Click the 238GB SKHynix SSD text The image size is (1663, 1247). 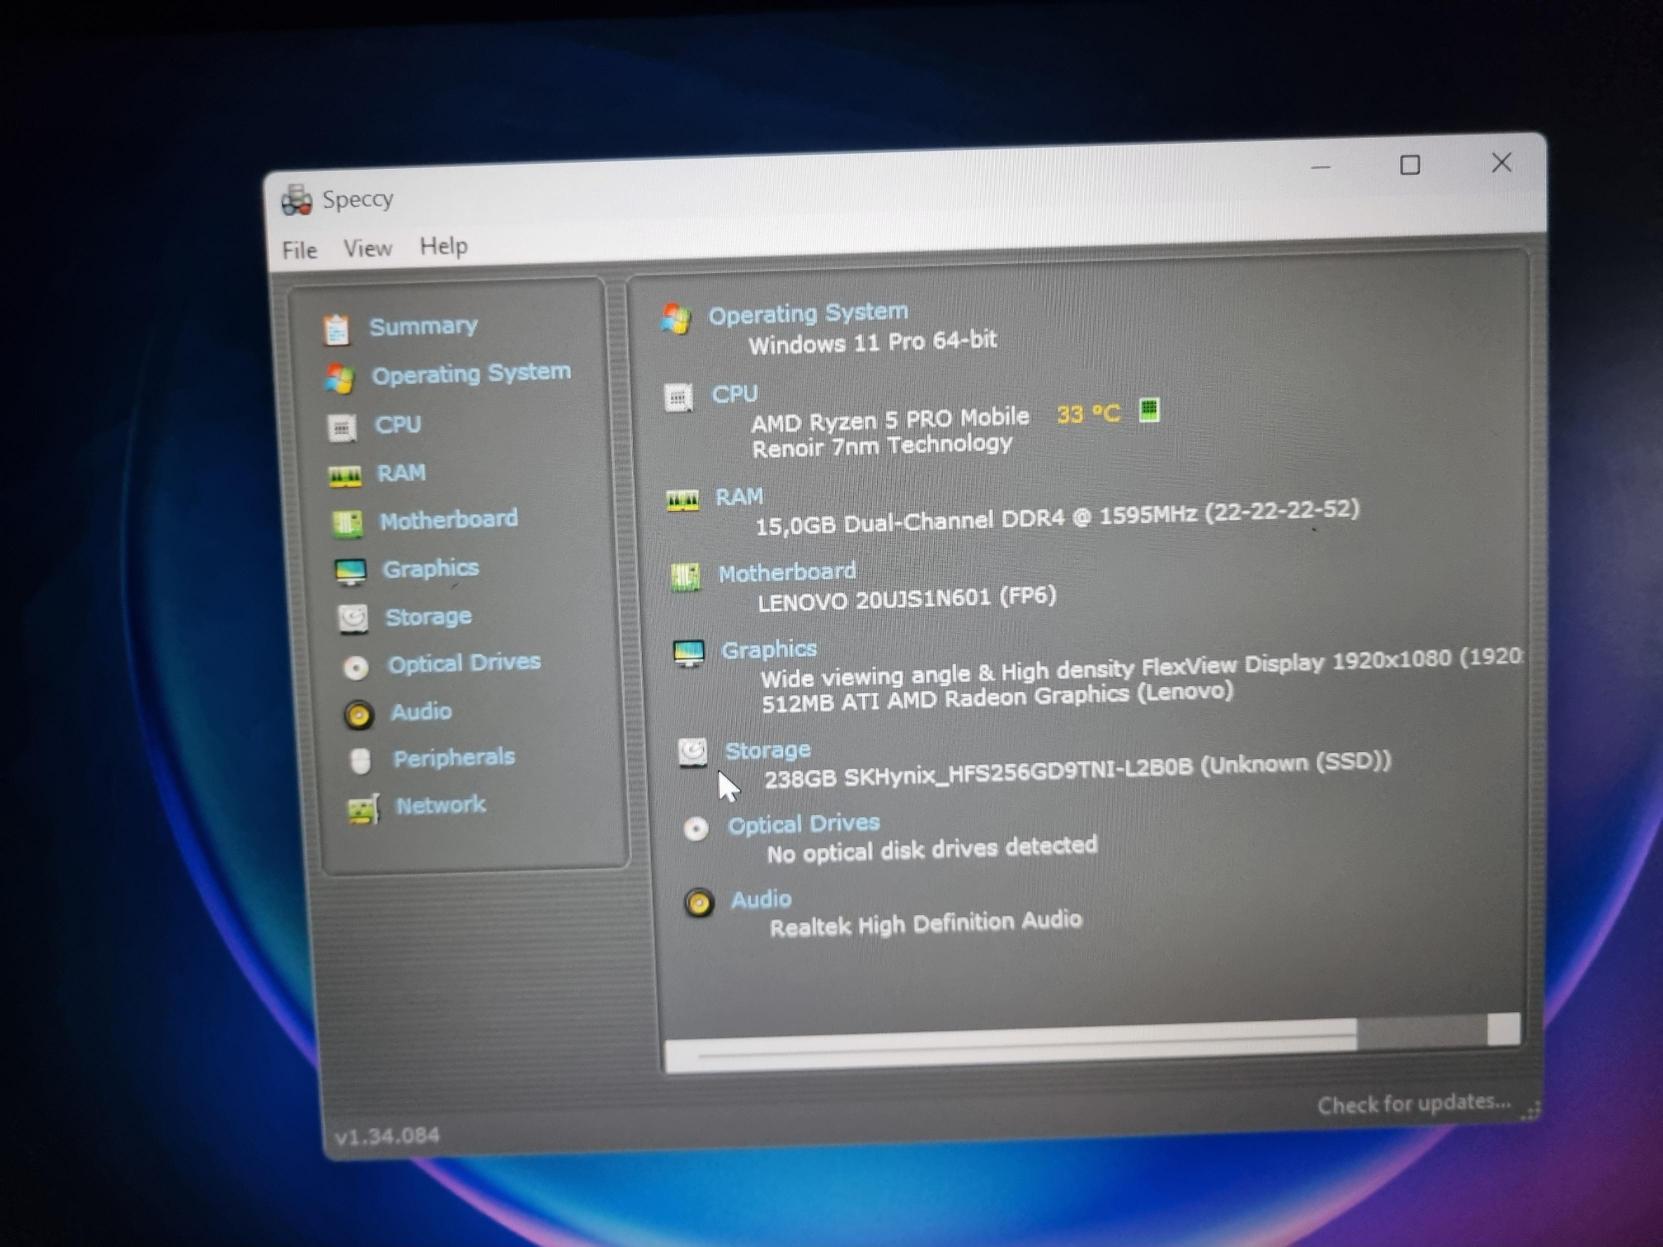1078,770
